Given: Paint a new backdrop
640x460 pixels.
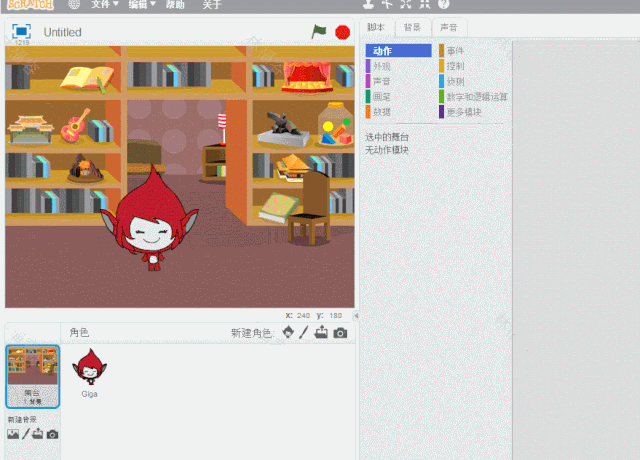Looking at the screenshot, I should coord(26,434).
